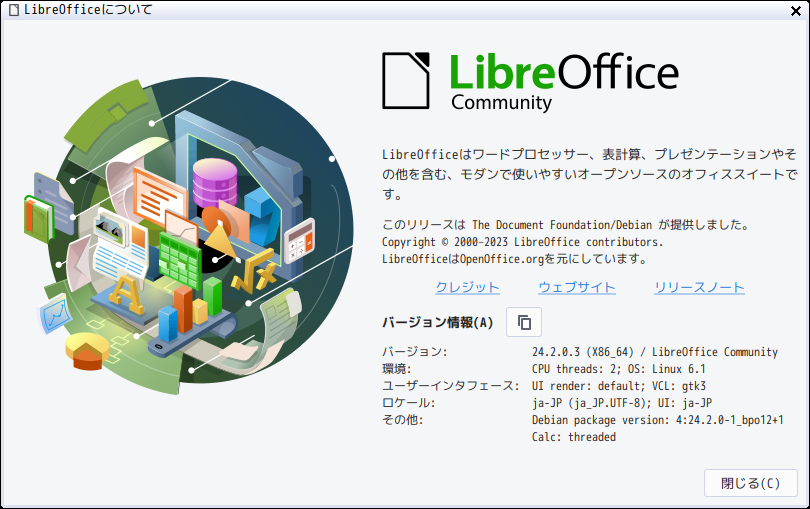Click the yellow square root formula symbol
810x509 pixels.
pyautogui.click(x=255, y=271)
